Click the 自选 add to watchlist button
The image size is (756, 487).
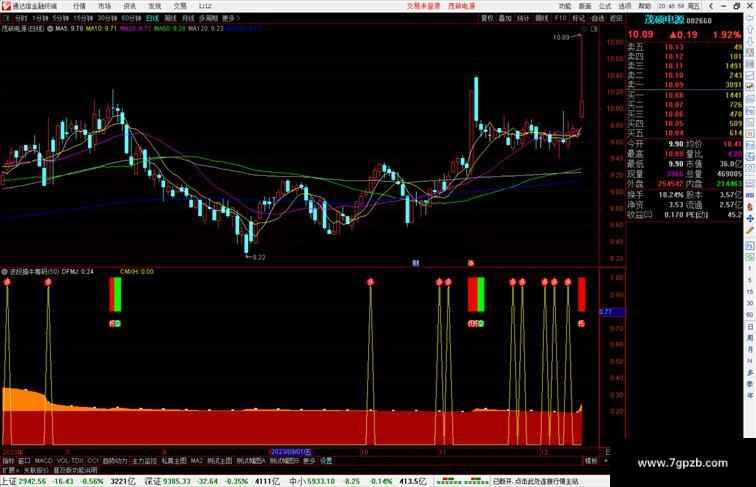tap(597, 18)
